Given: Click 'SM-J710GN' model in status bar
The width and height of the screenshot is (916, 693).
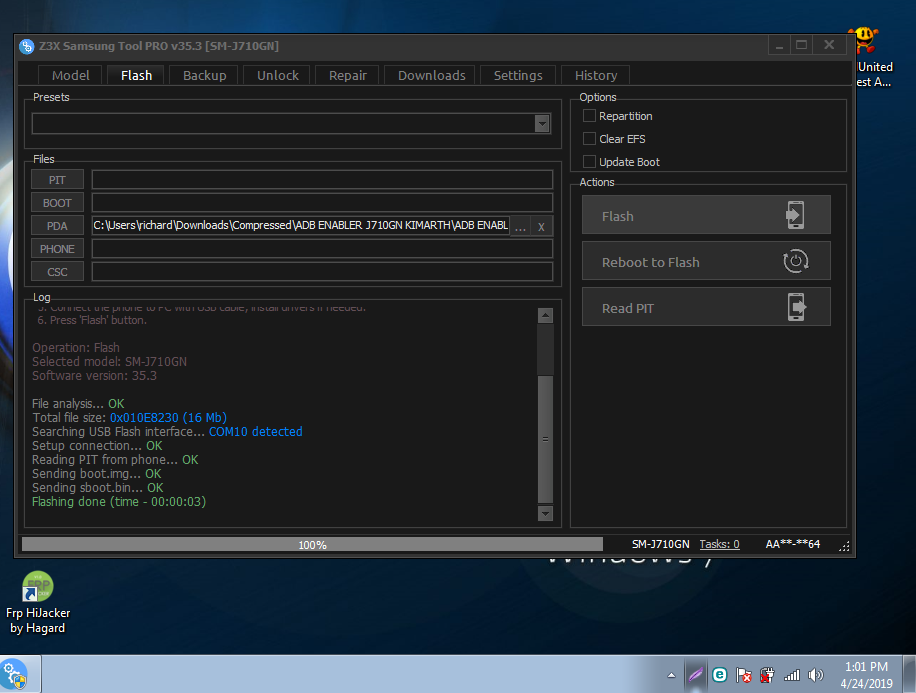Looking at the screenshot, I should coord(660,544).
